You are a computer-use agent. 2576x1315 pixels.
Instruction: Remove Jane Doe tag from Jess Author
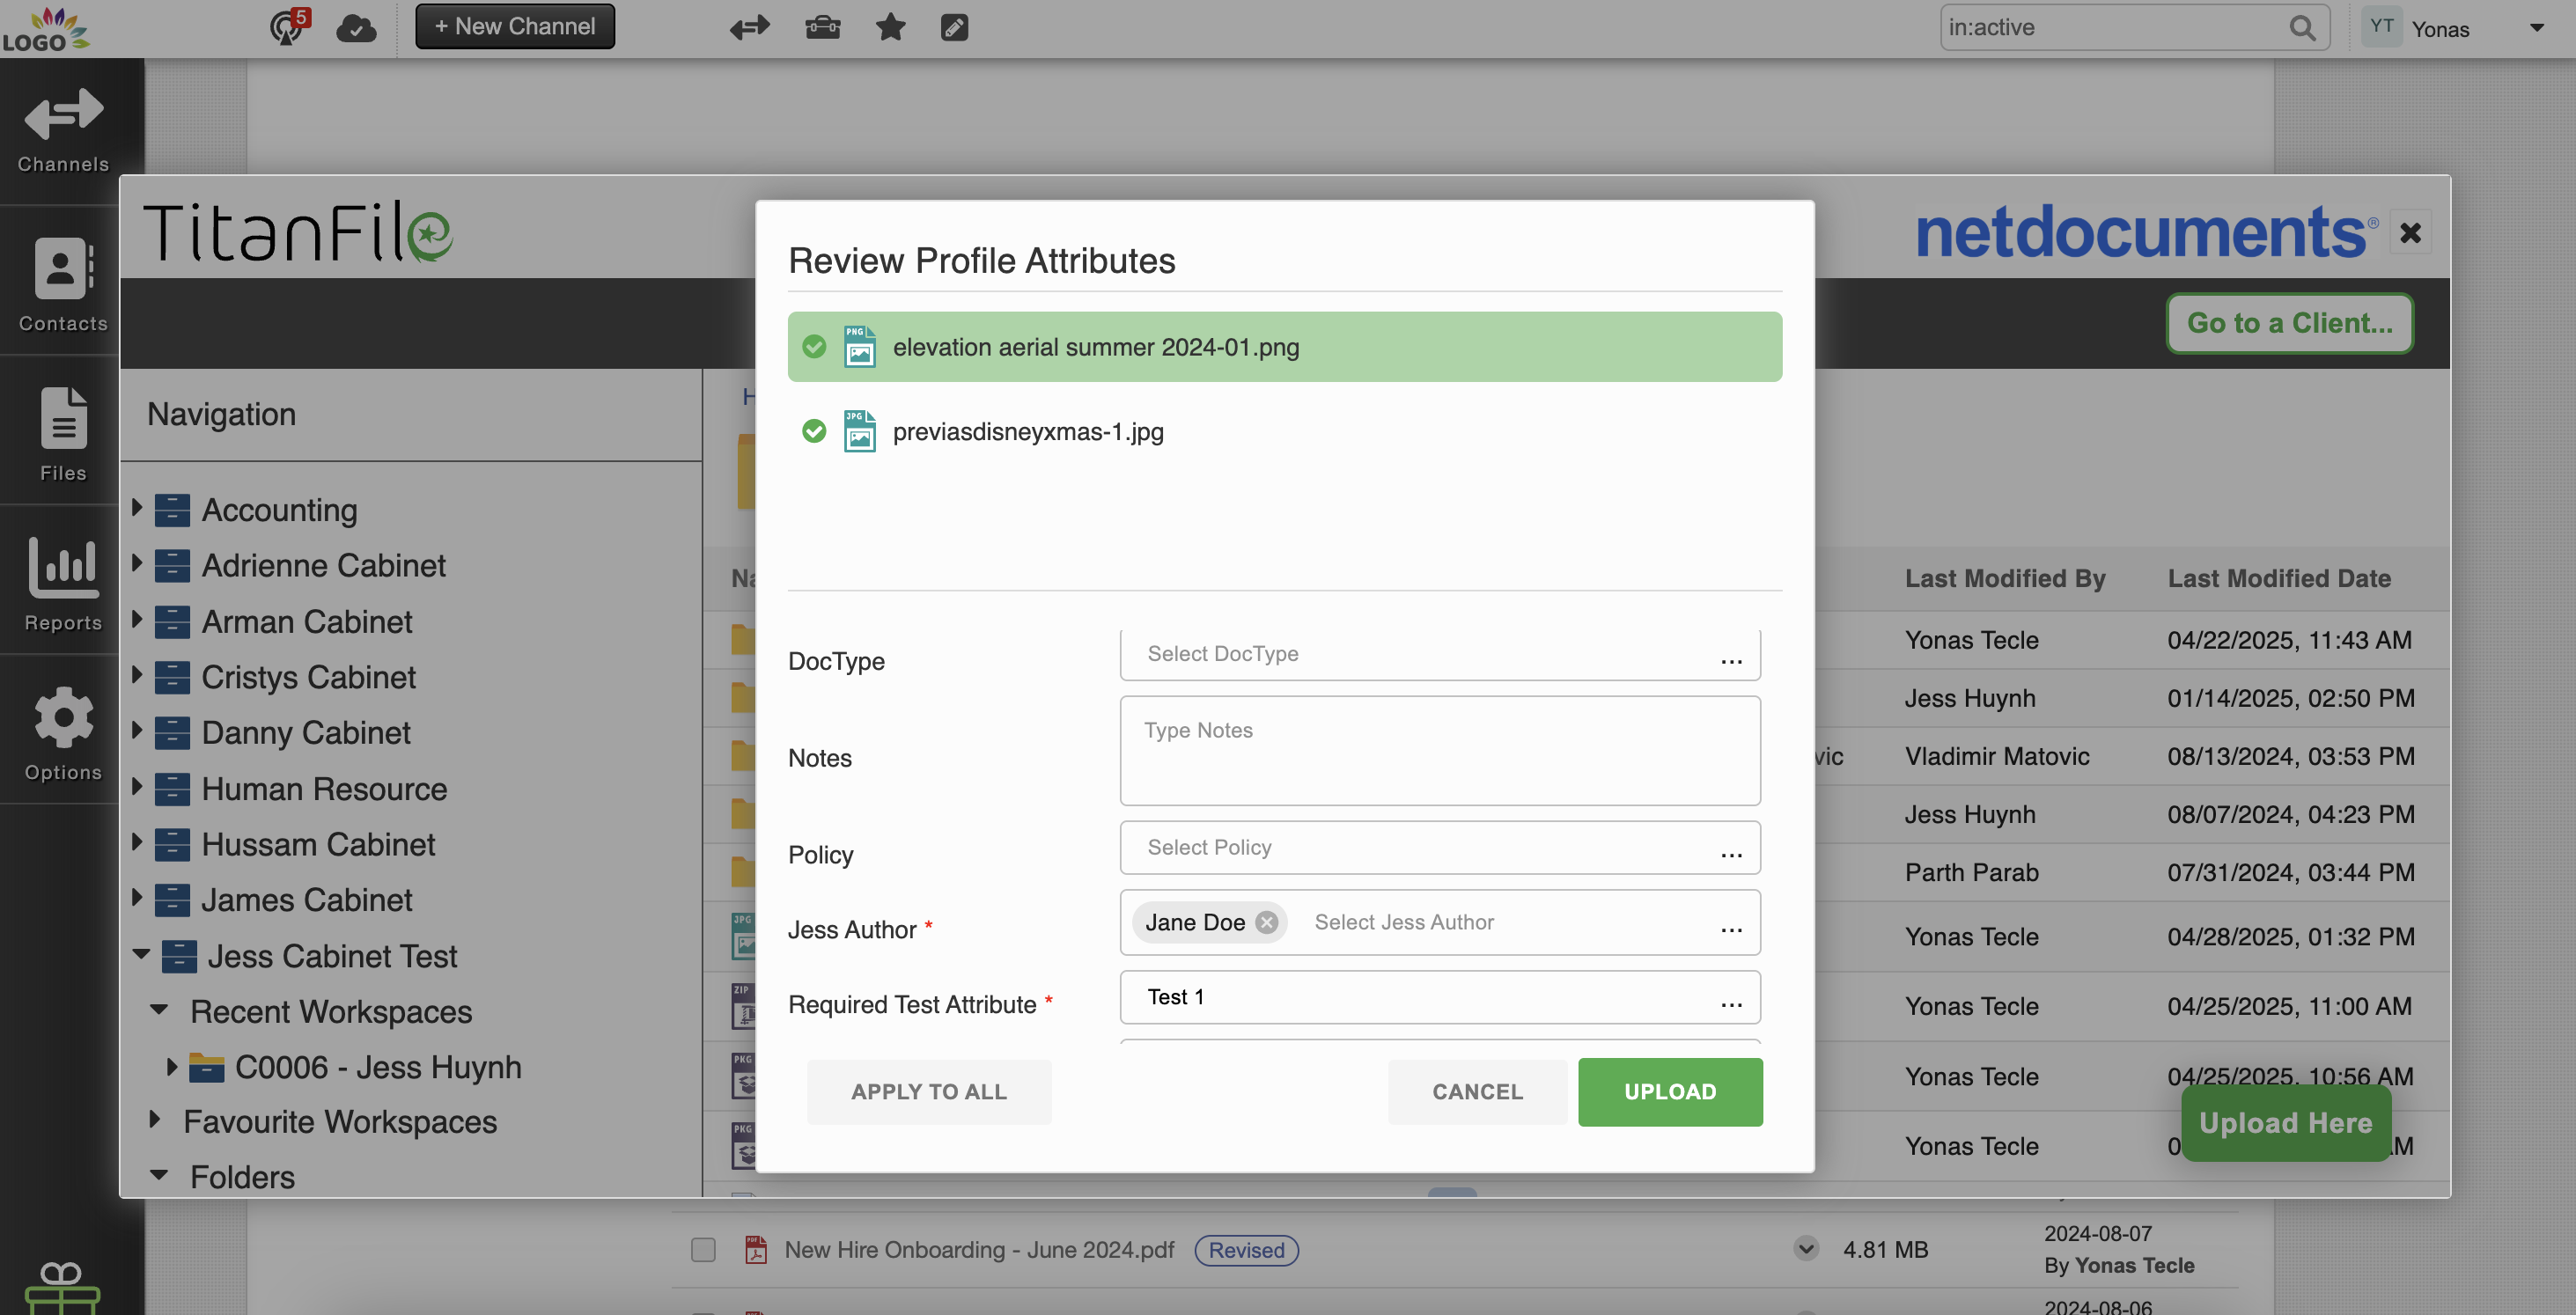pyautogui.click(x=1266, y=922)
